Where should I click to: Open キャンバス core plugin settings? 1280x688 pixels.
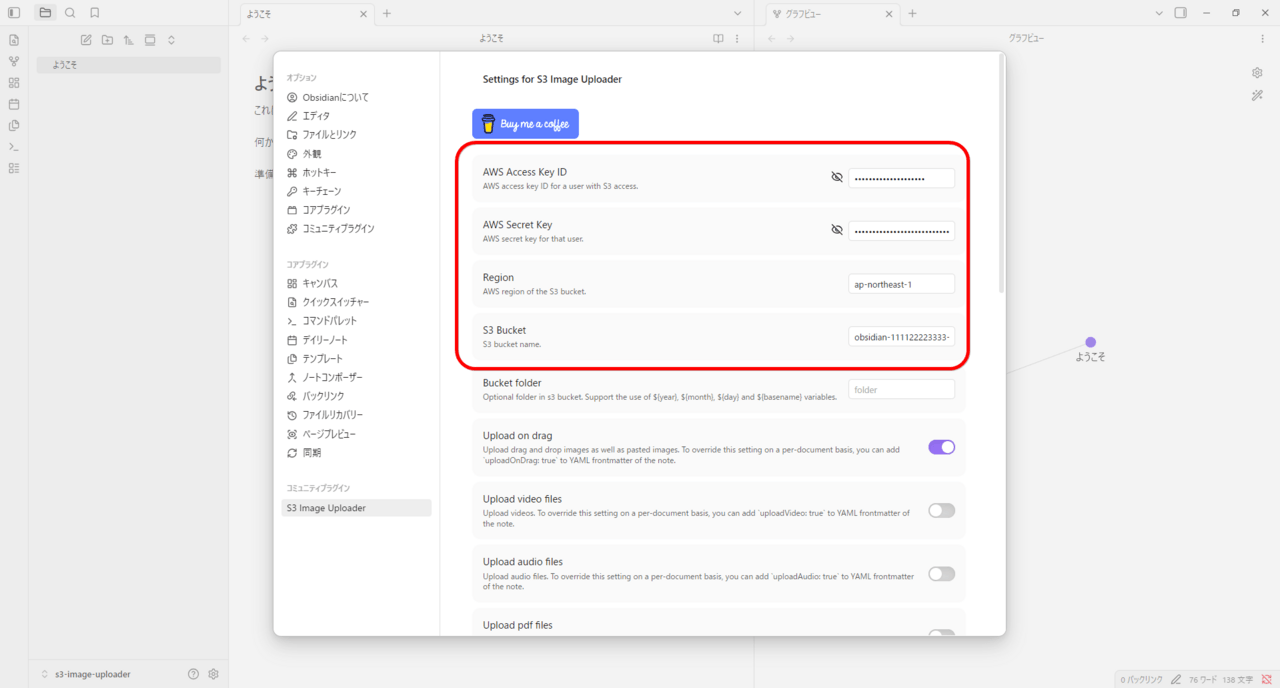click(356, 284)
